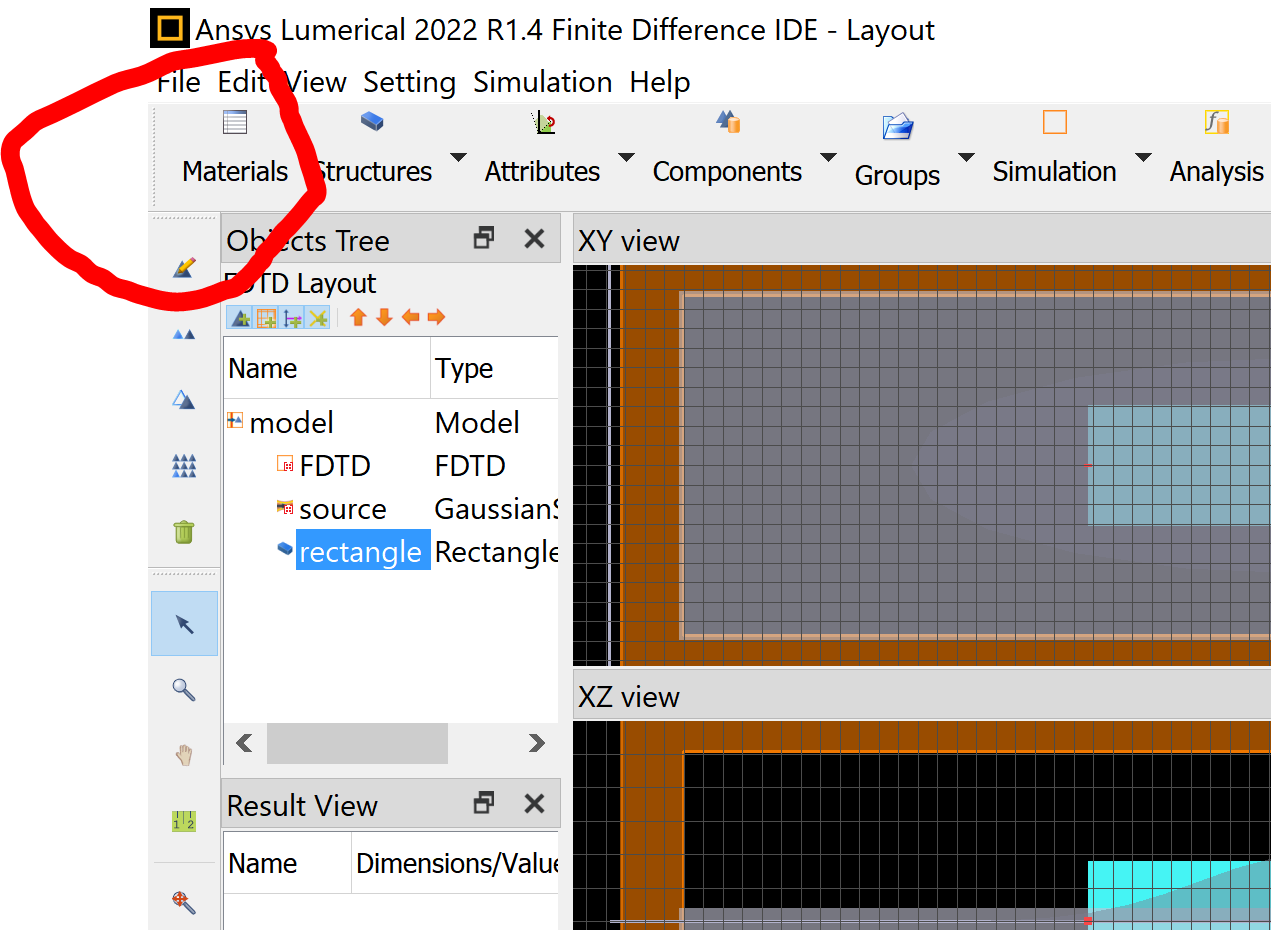Close the Objects Tree panel

(x=535, y=239)
